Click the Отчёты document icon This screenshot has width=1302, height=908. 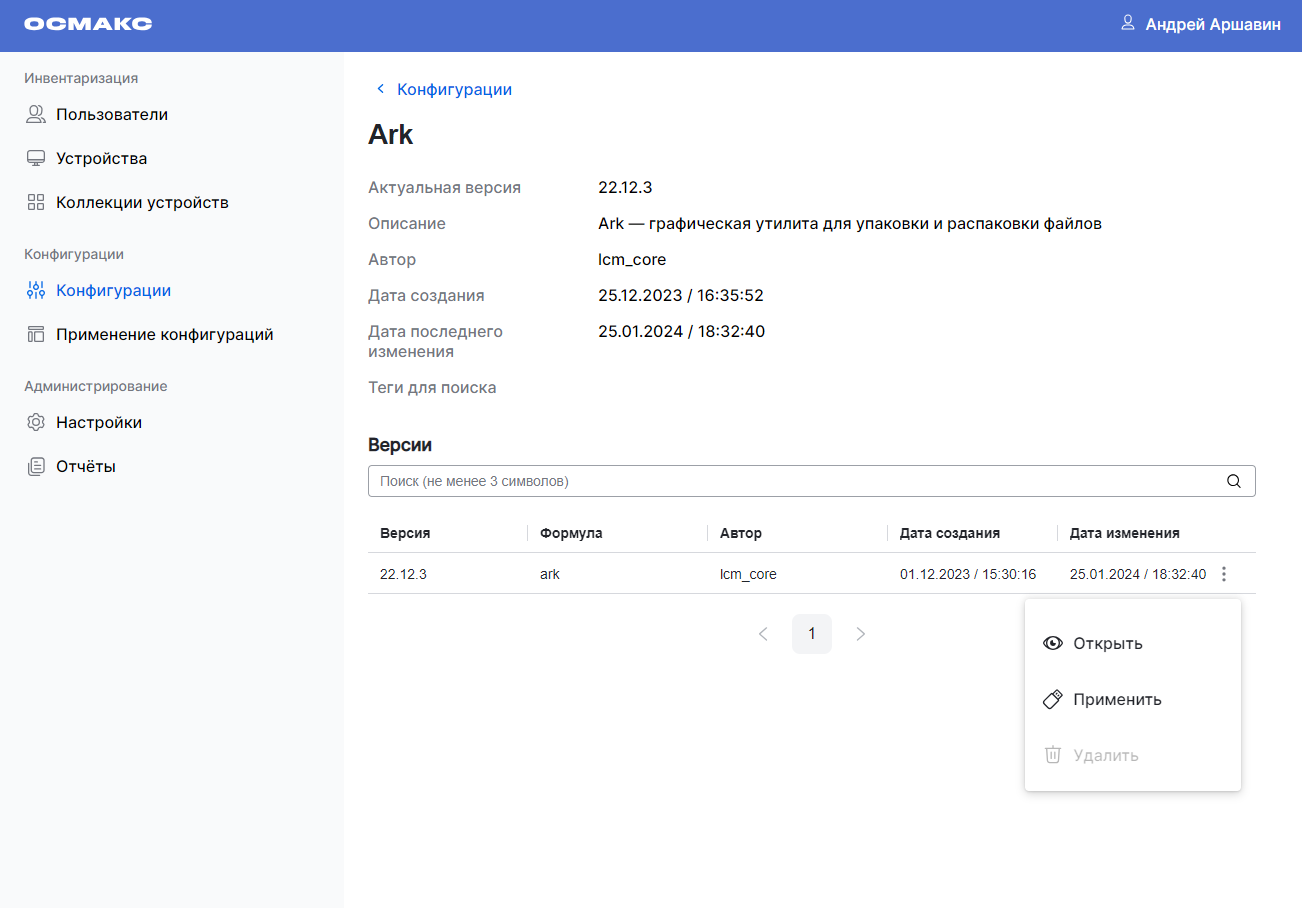click(36, 466)
